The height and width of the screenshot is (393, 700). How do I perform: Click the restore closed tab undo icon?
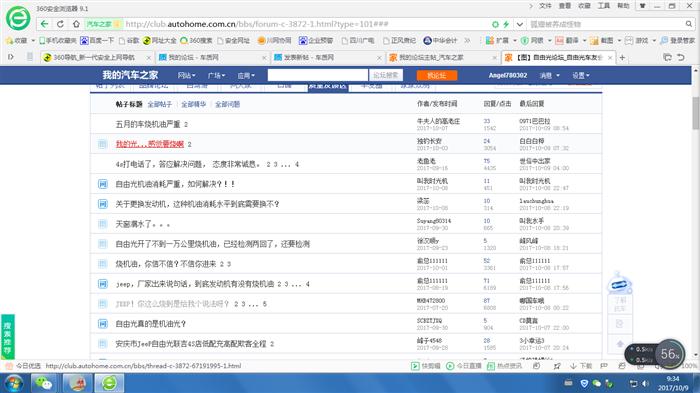coord(681,57)
